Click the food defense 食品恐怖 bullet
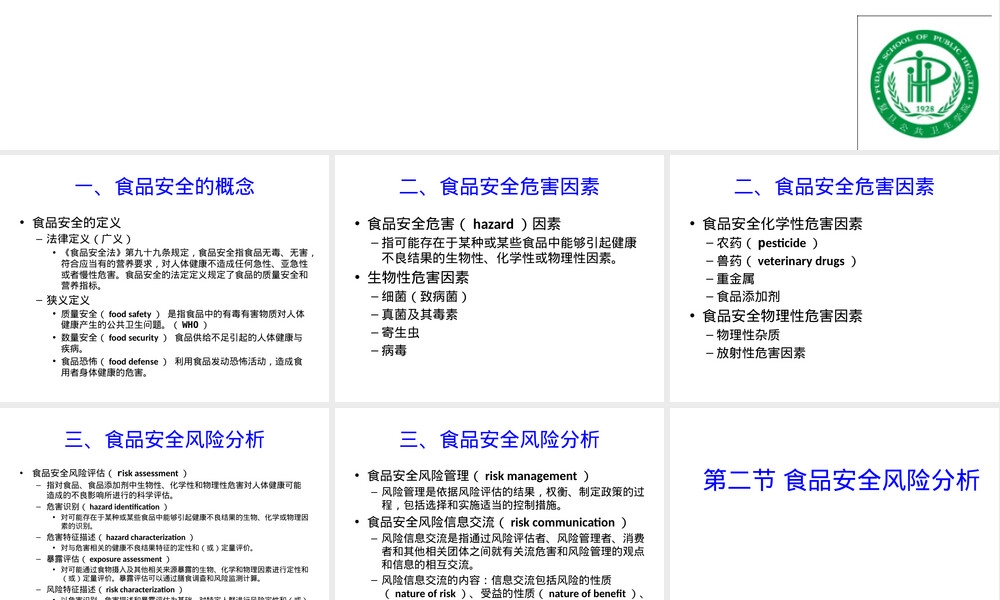1000x600 pixels. (182, 367)
